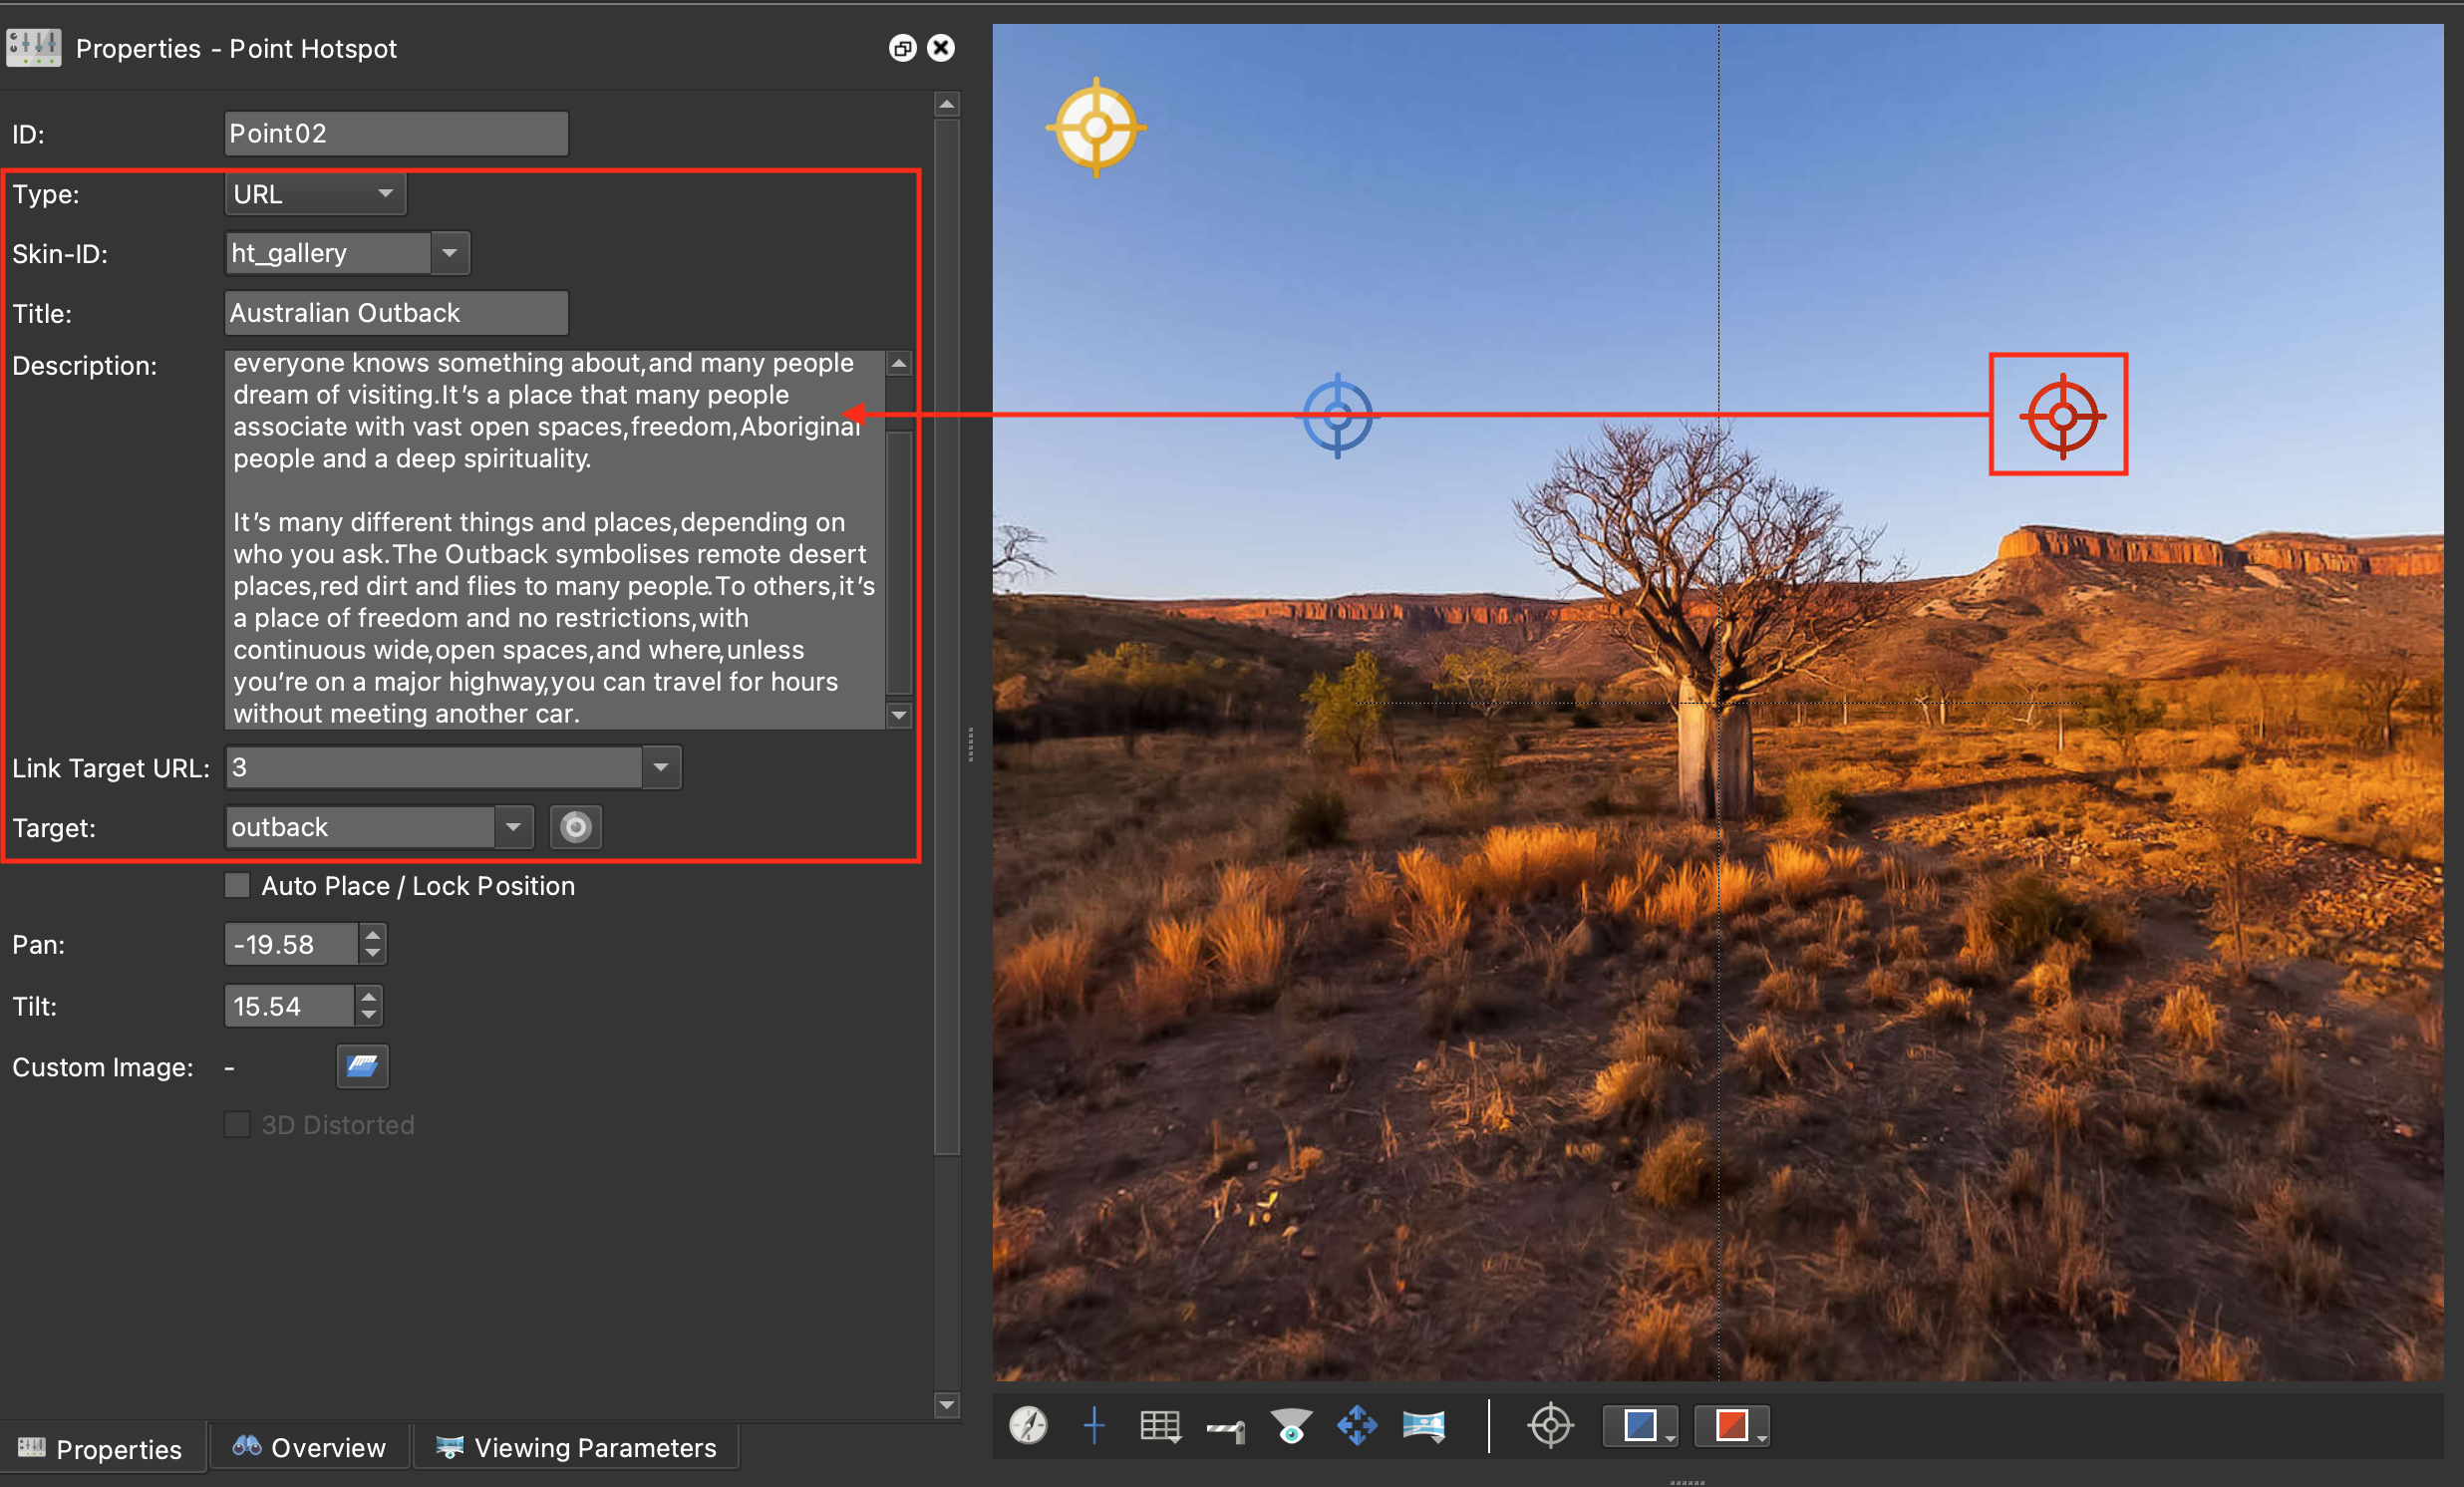
Task: Open Custom Image file browser
Action: click(x=362, y=1066)
